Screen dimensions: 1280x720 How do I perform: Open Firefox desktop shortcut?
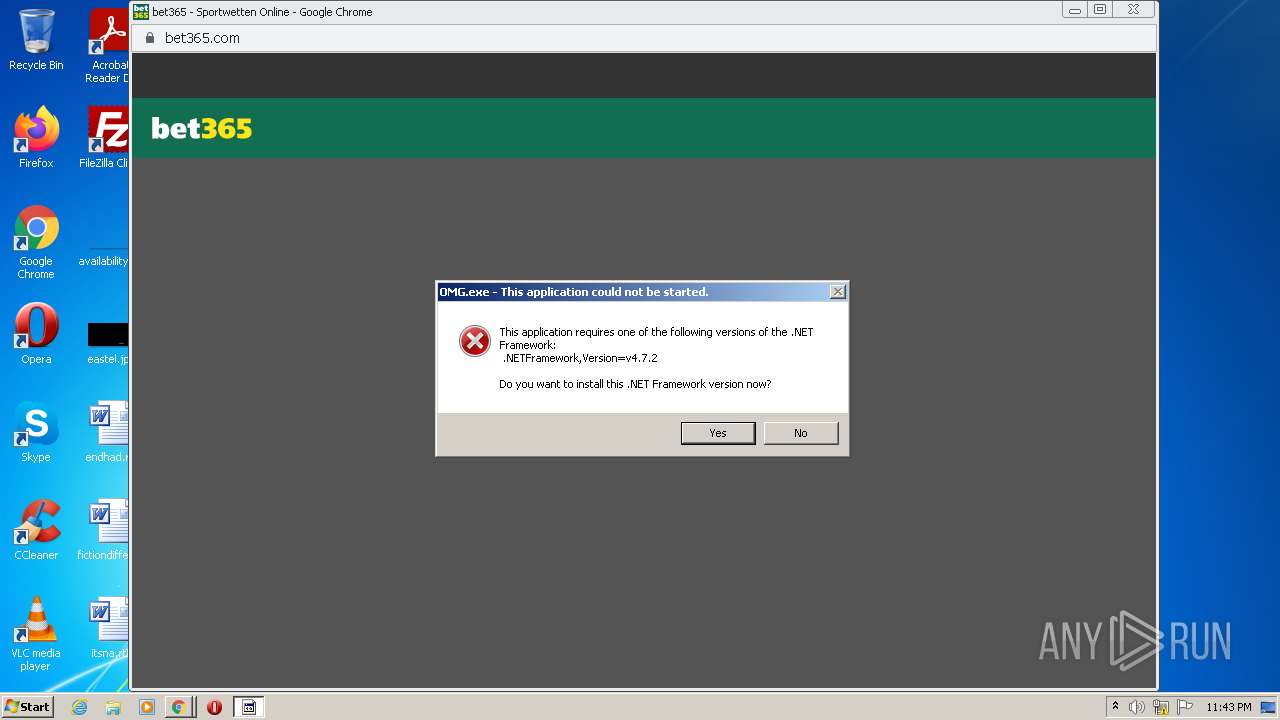pos(36,138)
